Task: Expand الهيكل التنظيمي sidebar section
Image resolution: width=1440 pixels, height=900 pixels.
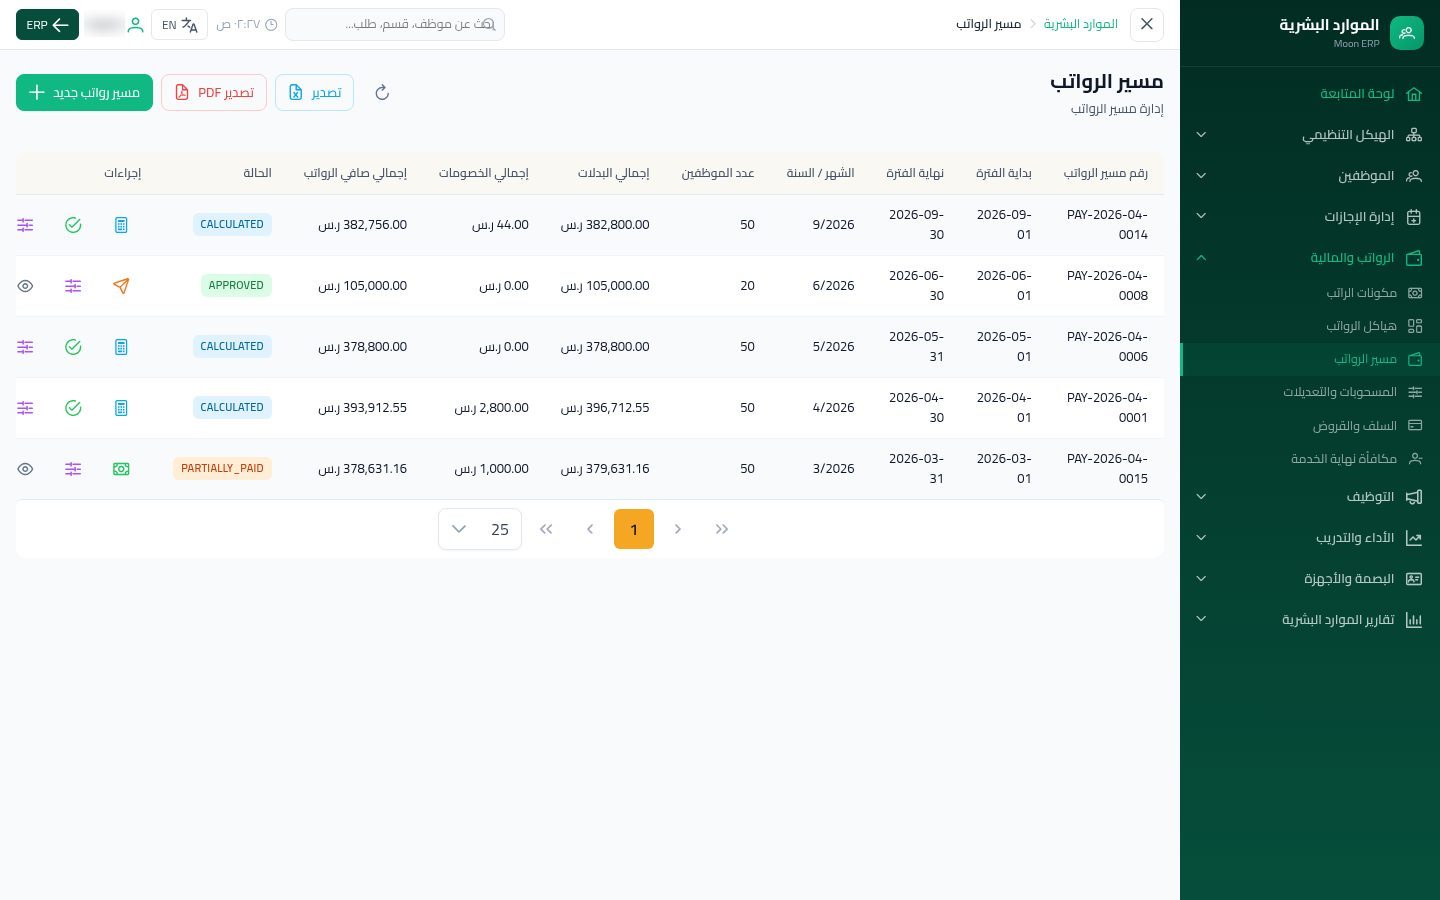Action: 1310,135
